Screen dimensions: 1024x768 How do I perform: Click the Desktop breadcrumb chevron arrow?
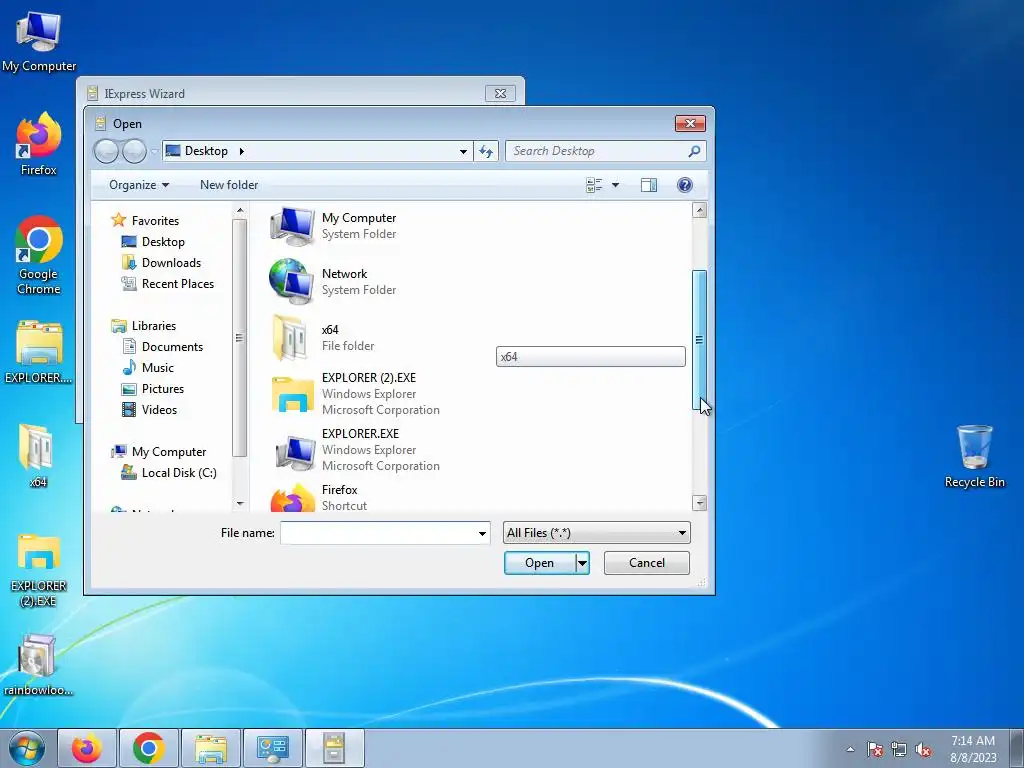point(242,152)
